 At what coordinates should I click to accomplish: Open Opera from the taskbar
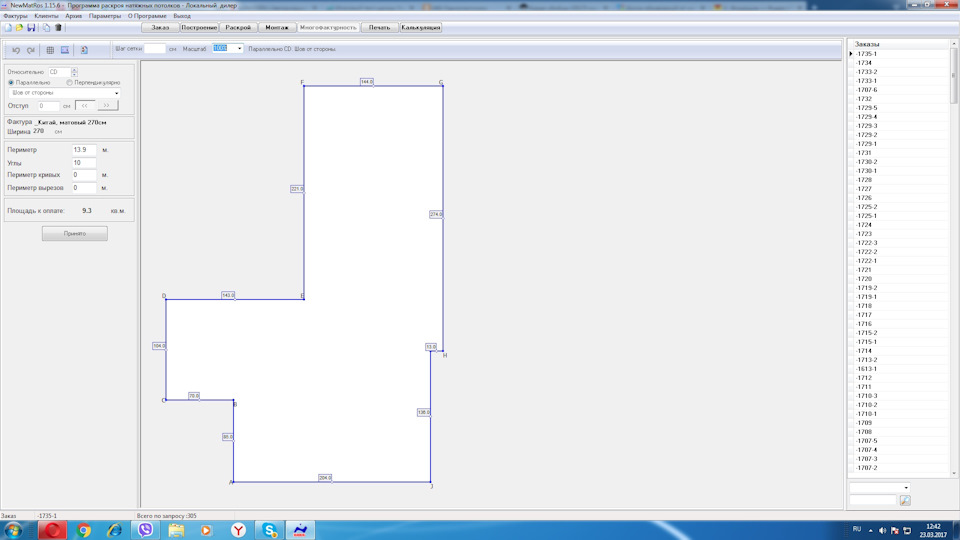[52, 530]
